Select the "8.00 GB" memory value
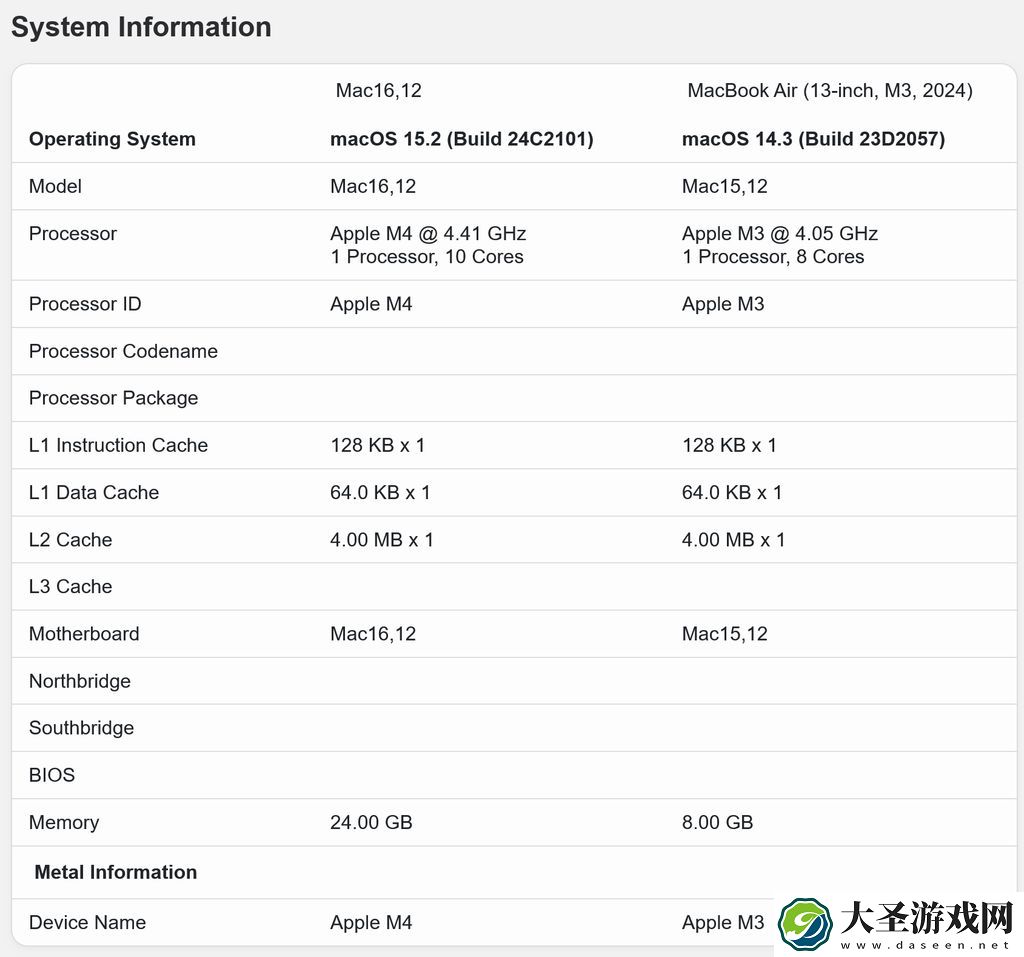 (x=718, y=822)
